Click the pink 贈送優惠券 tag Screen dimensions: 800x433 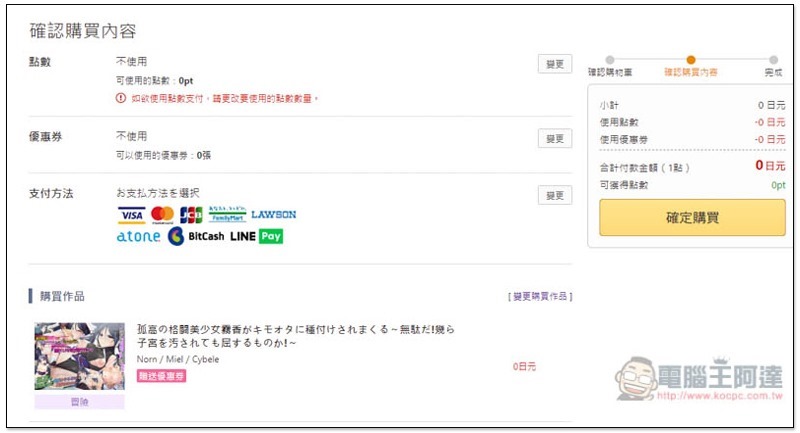point(161,376)
